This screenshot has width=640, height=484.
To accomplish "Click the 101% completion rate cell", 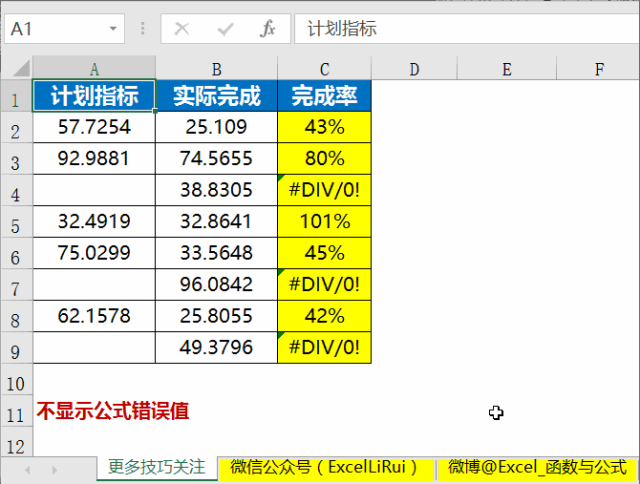I will pos(324,222).
